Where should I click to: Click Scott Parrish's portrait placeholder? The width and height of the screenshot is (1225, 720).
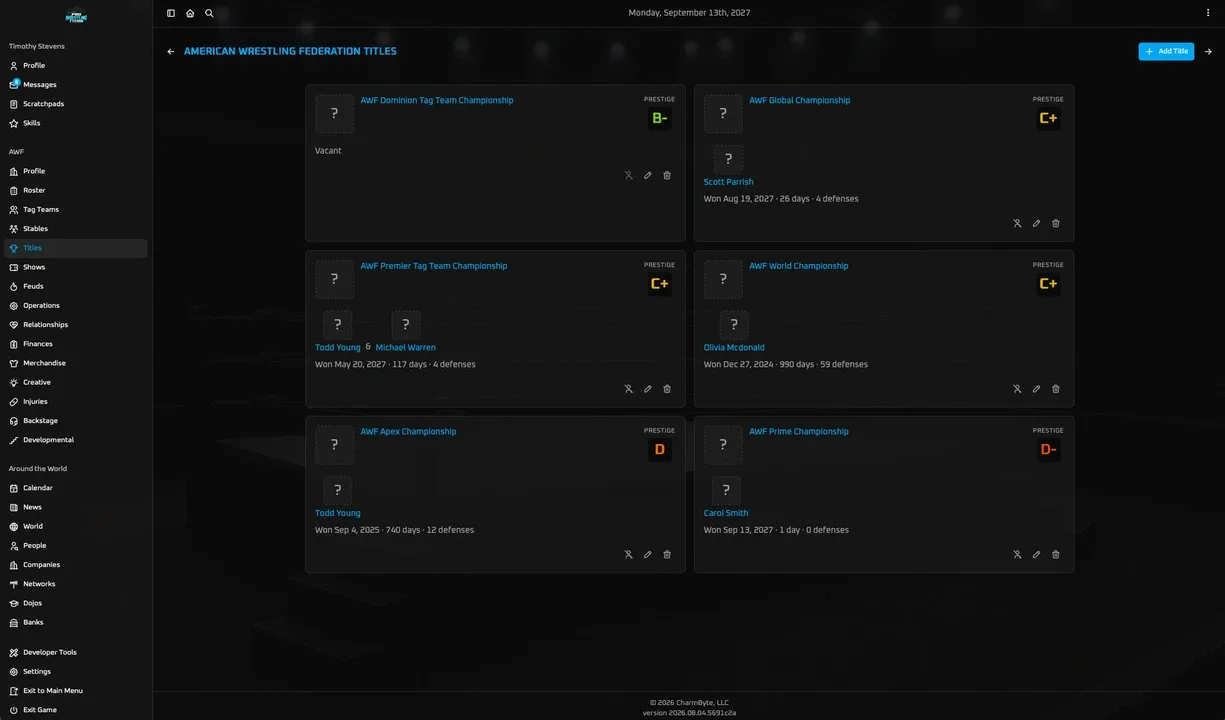pos(728,159)
